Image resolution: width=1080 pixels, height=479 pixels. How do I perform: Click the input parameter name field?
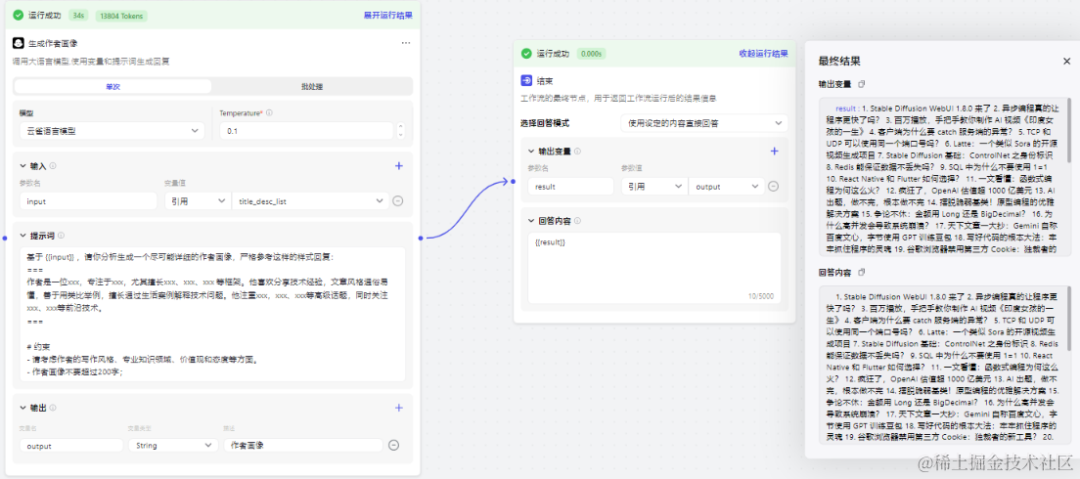click(88, 201)
